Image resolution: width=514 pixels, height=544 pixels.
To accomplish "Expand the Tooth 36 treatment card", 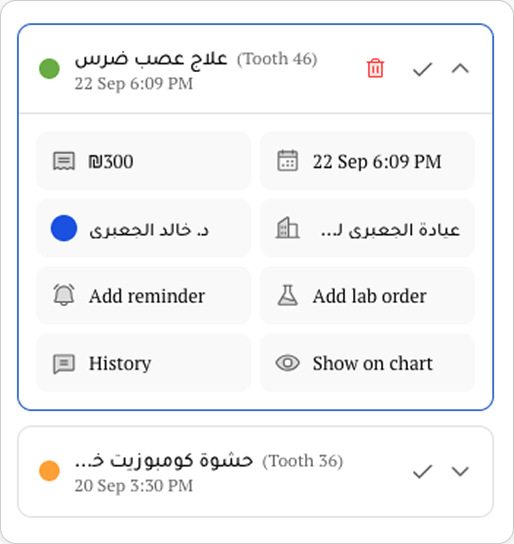I will (460, 471).
